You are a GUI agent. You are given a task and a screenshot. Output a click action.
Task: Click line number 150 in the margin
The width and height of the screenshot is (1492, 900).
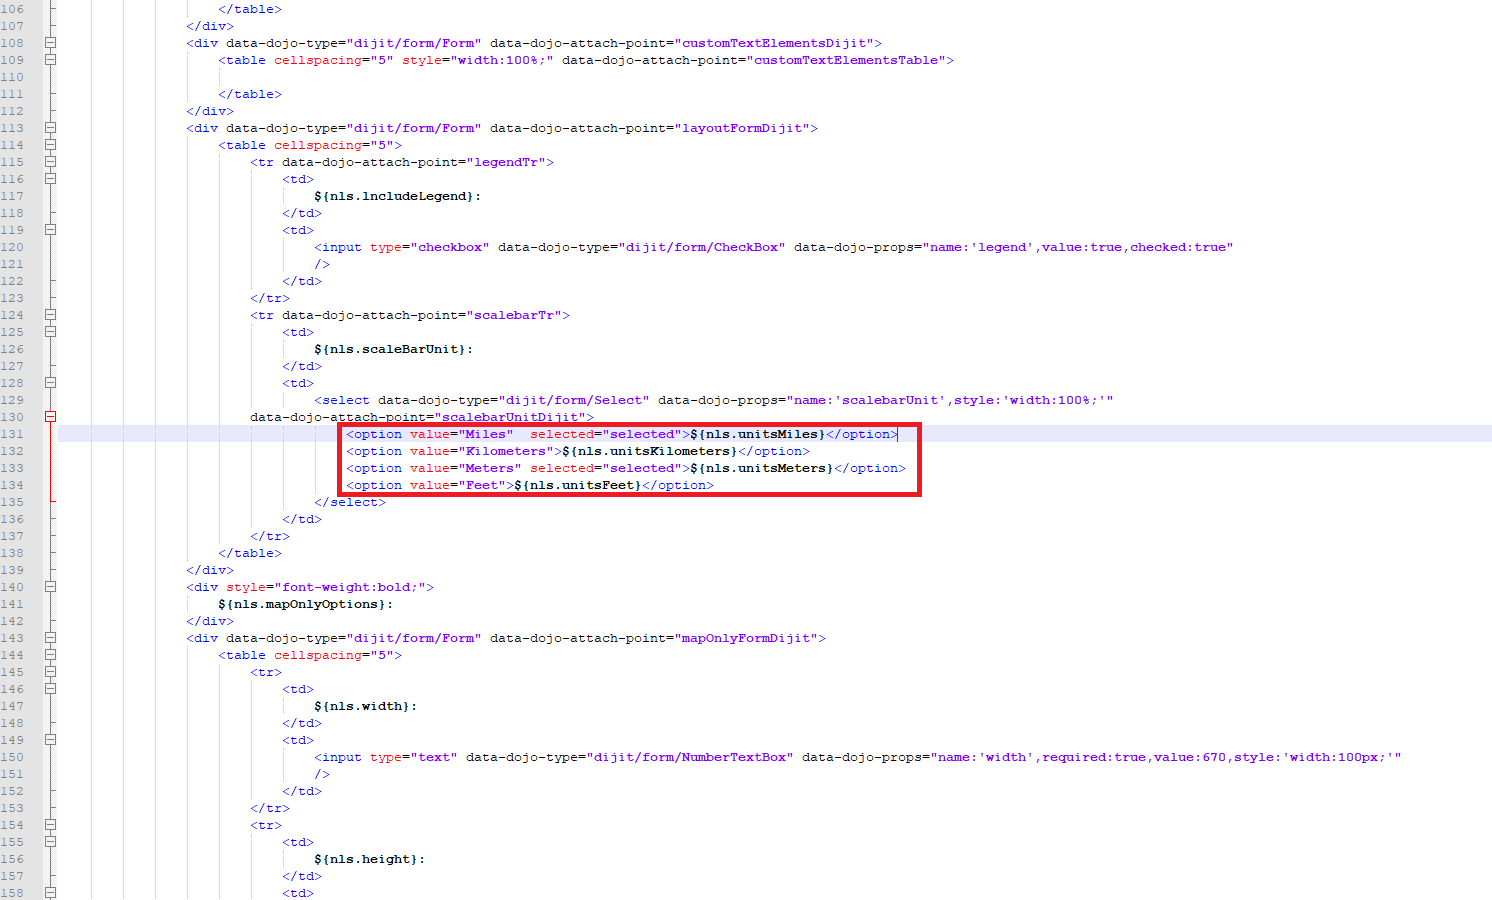coord(12,757)
